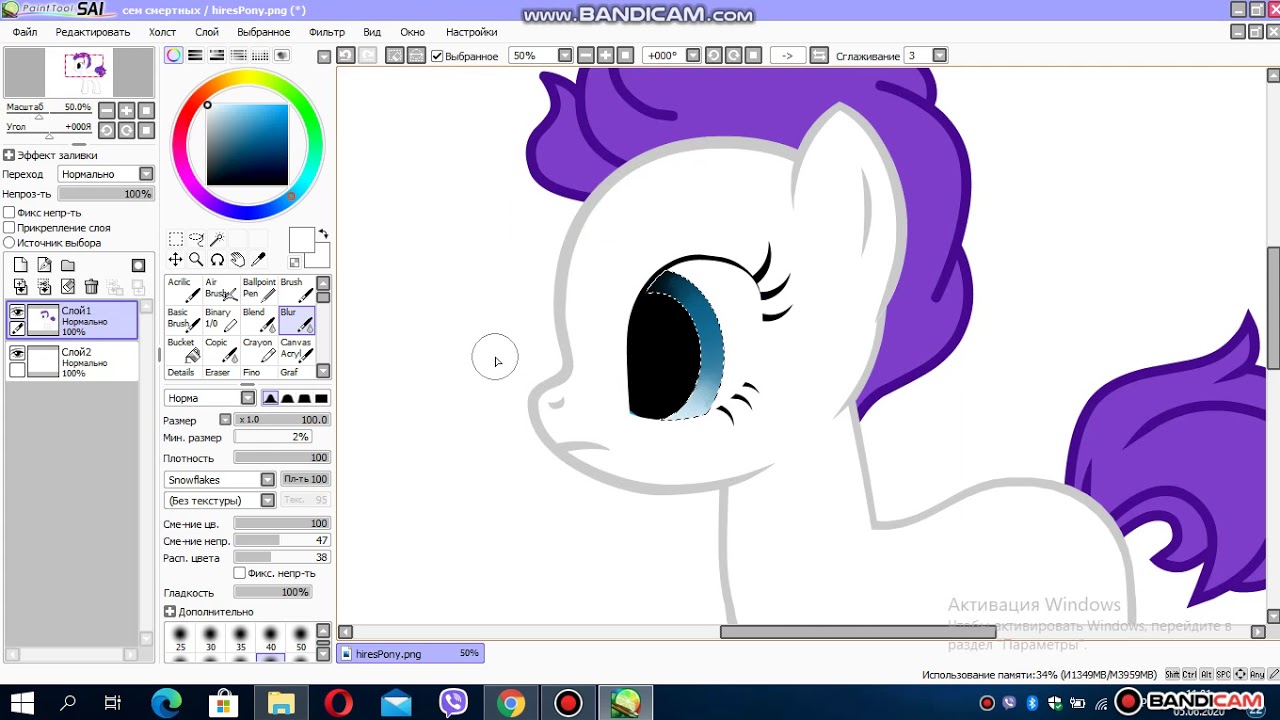Hide layer Слой1 via eye icon

[x=17, y=312]
